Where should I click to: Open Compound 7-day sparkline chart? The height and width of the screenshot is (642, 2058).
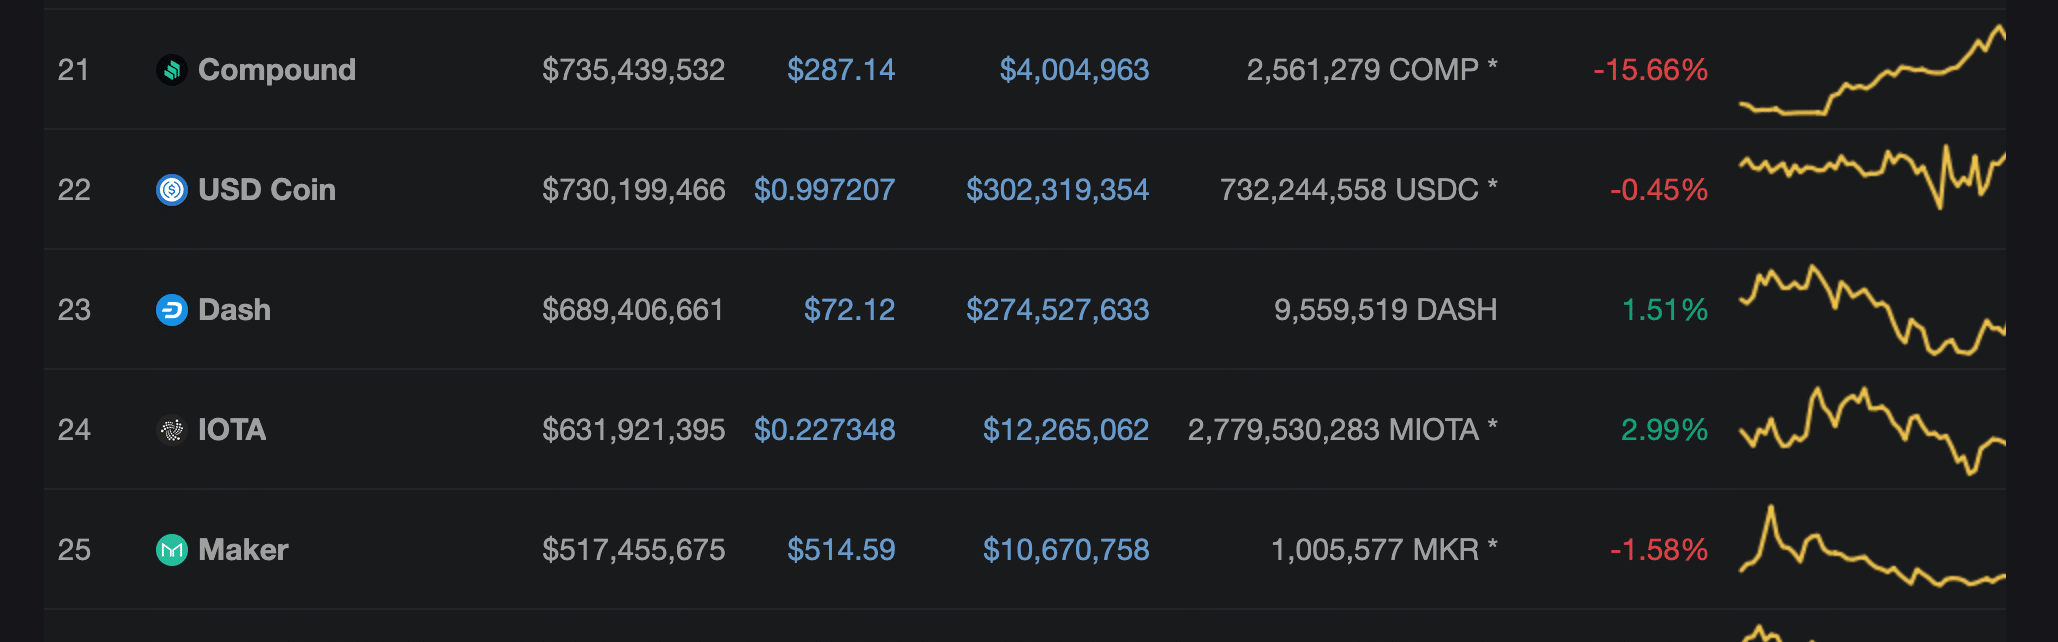[x=1872, y=72]
